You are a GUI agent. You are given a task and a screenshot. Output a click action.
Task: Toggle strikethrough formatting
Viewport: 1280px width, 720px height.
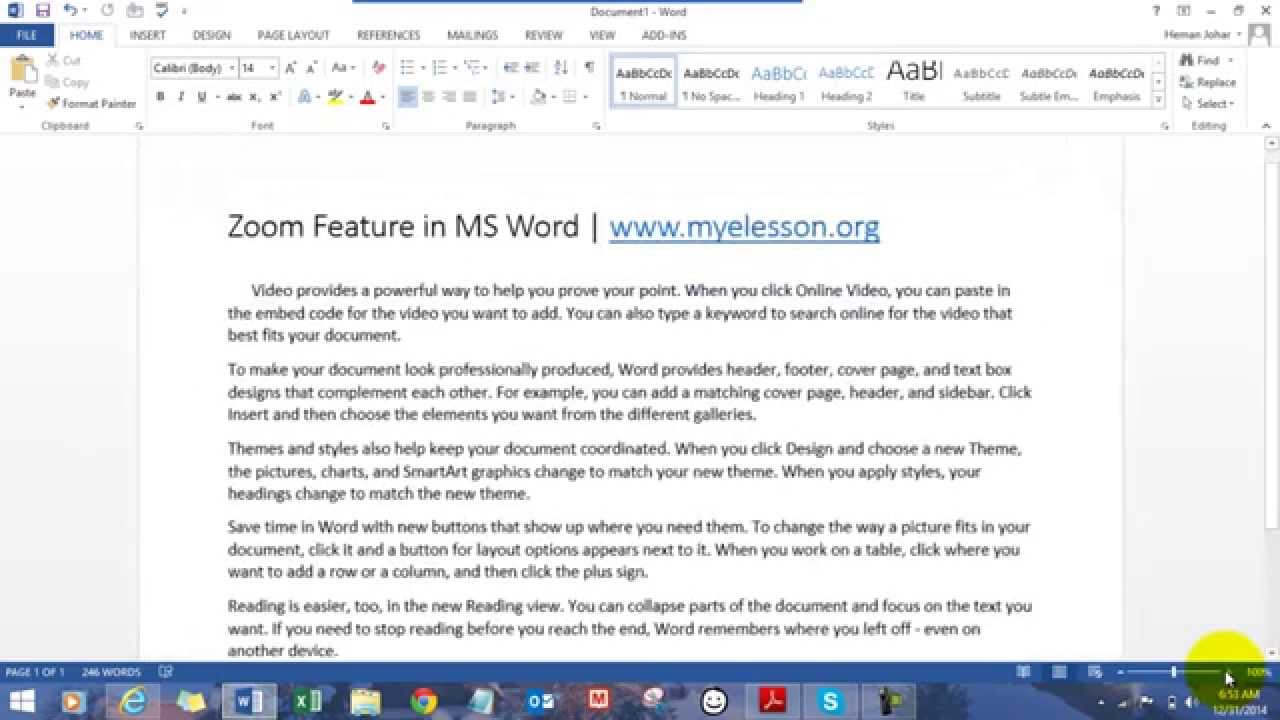pyautogui.click(x=234, y=97)
